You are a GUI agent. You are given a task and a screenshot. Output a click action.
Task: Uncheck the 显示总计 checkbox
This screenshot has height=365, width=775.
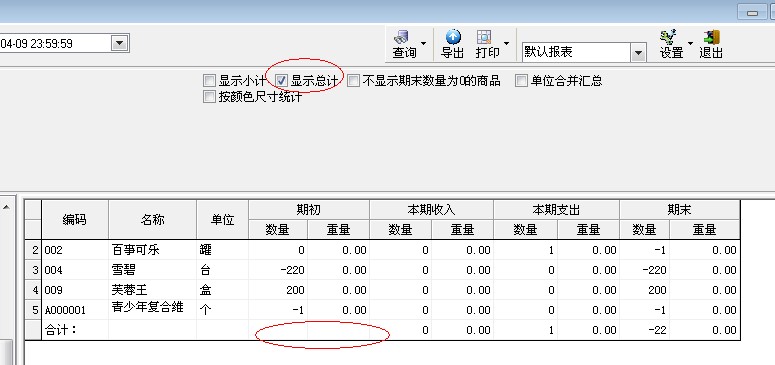pyautogui.click(x=281, y=80)
